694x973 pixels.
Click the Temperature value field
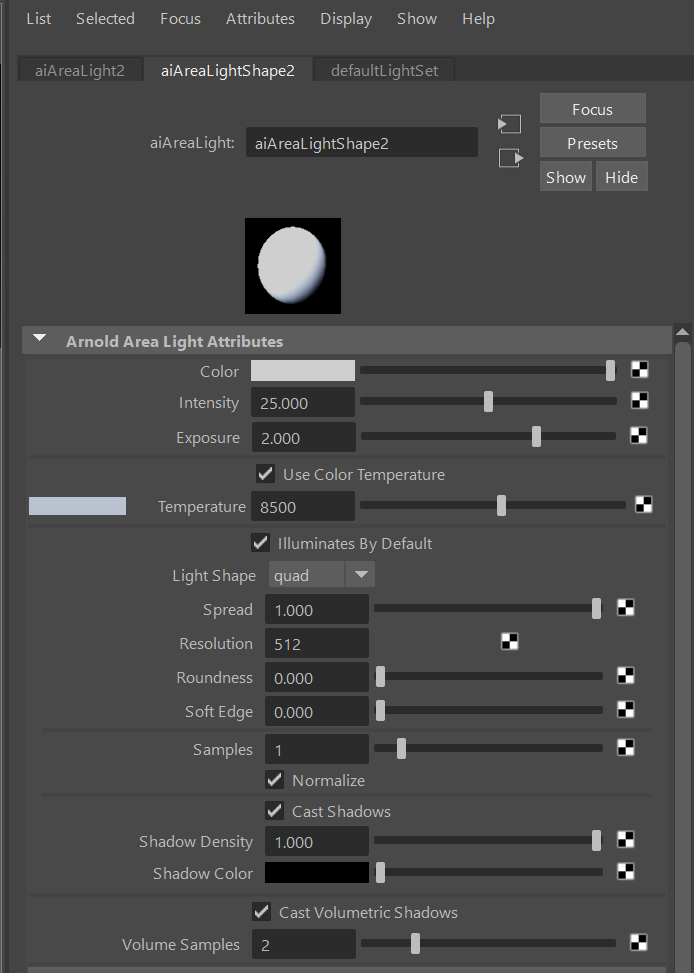[303, 506]
